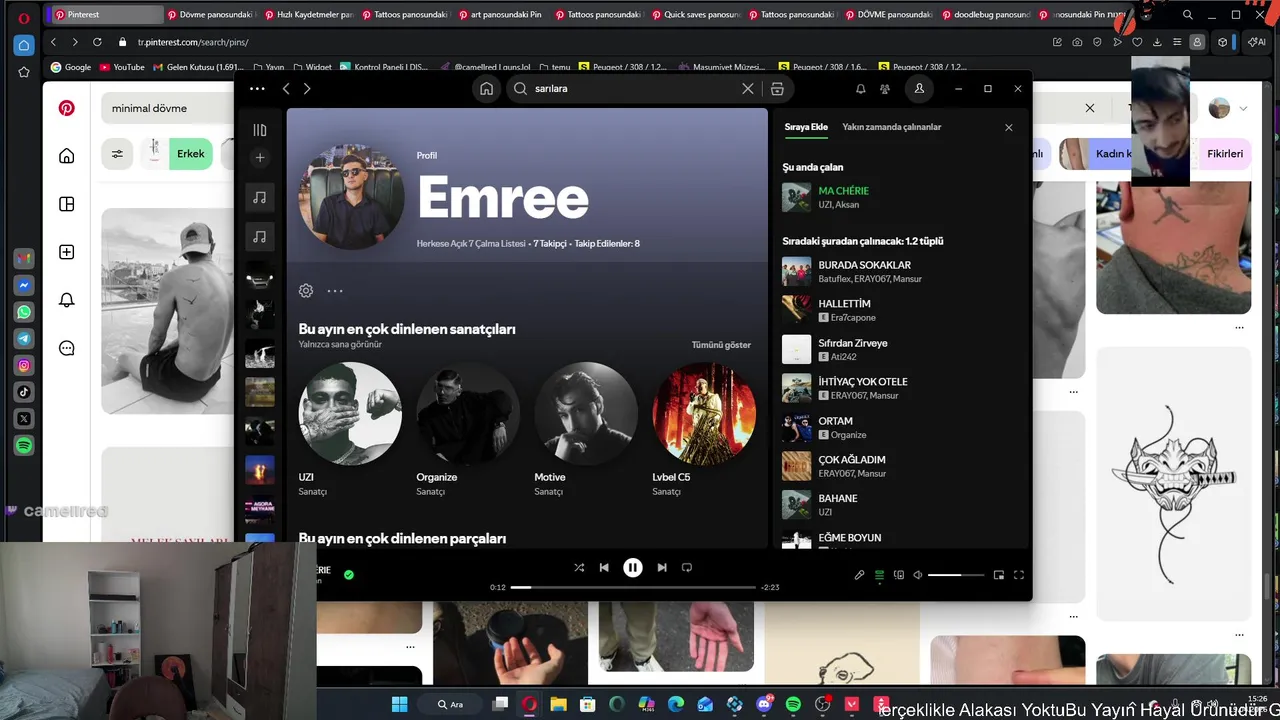
Task: Select ORTAM by Organize in queue
Action: click(x=900, y=427)
